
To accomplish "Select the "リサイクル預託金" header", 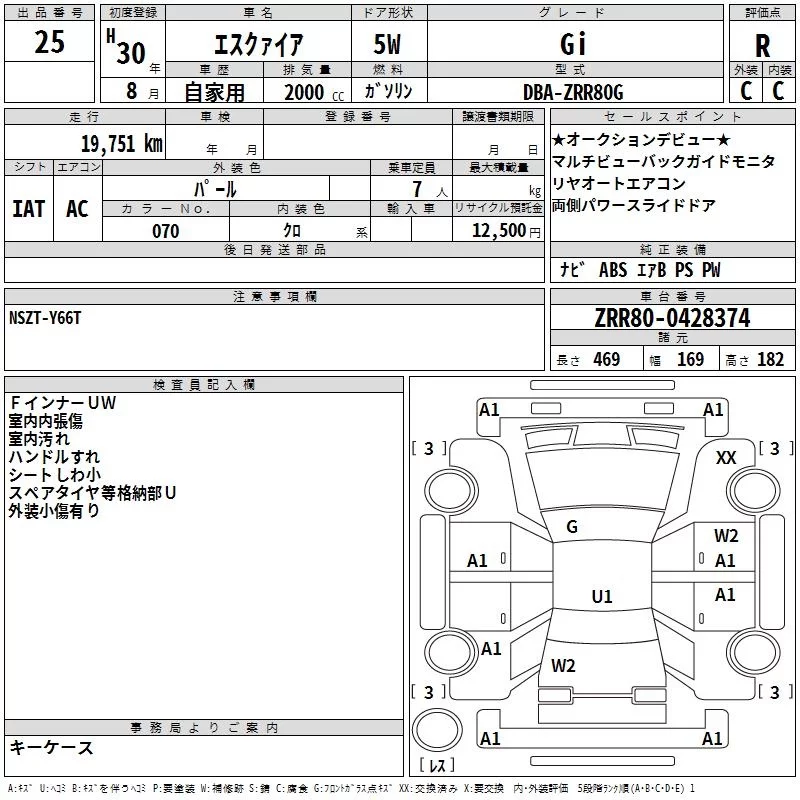I will pyautogui.click(x=498, y=208).
